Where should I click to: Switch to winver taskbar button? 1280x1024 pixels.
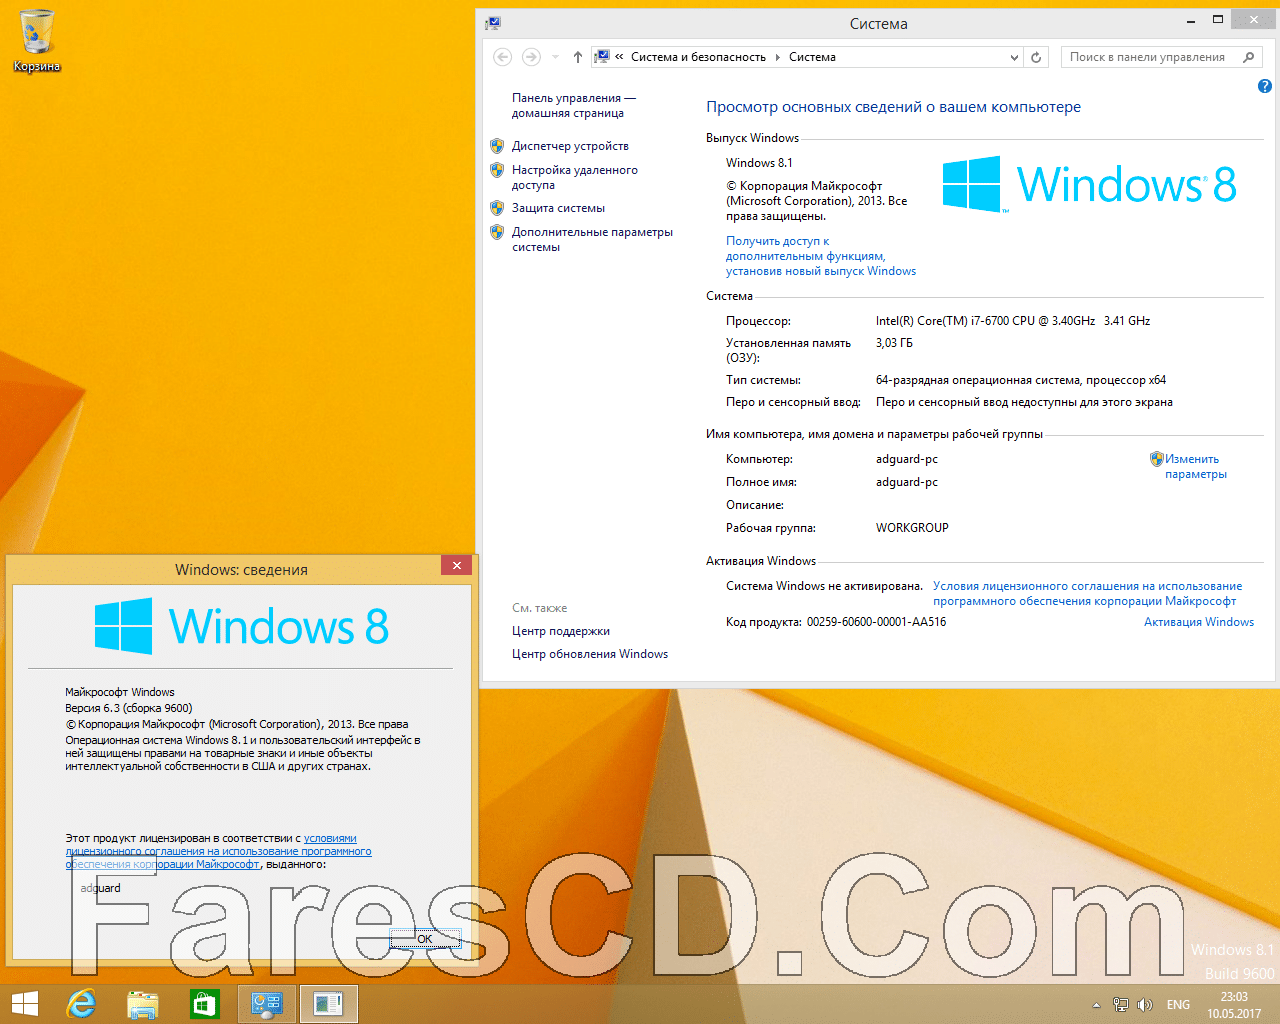(328, 1004)
